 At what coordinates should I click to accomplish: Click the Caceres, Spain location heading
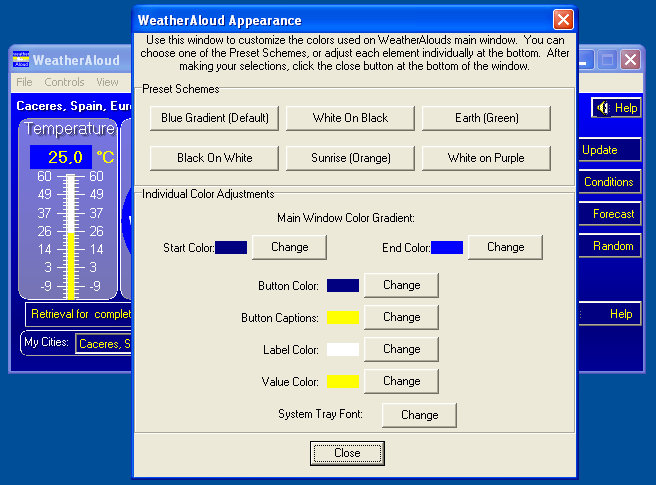point(74,106)
